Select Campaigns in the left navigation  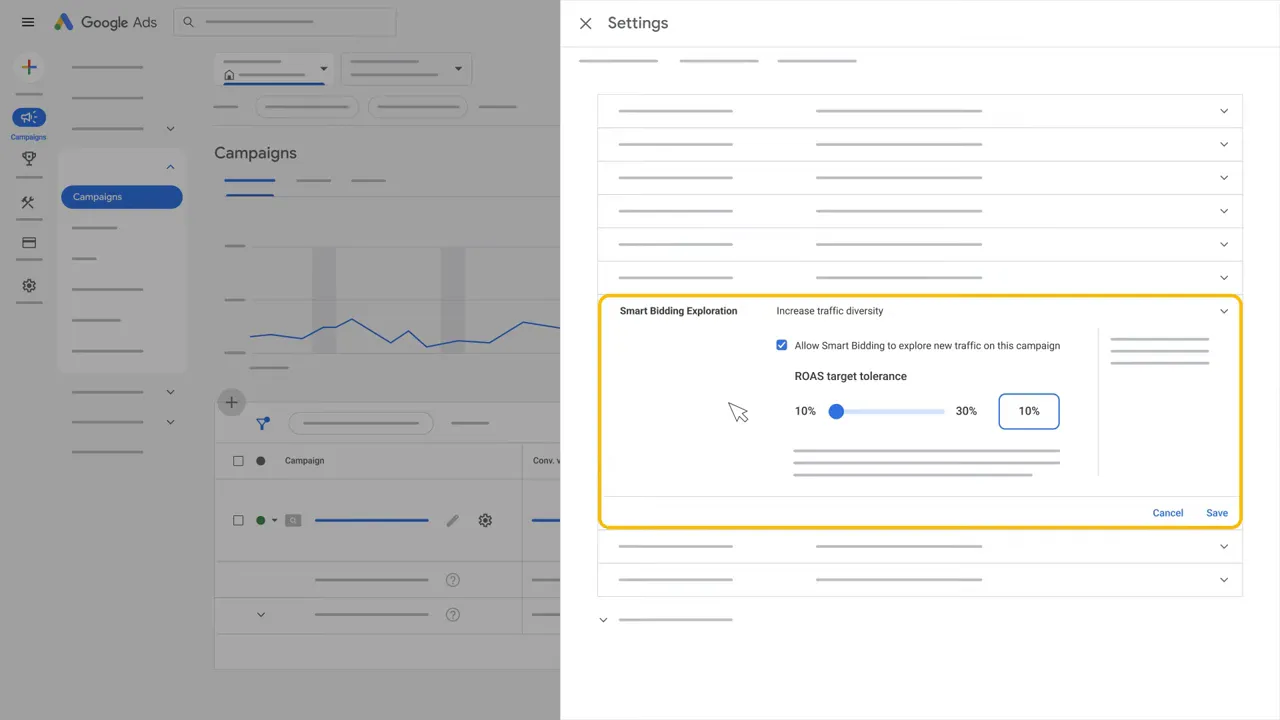(121, 197)
